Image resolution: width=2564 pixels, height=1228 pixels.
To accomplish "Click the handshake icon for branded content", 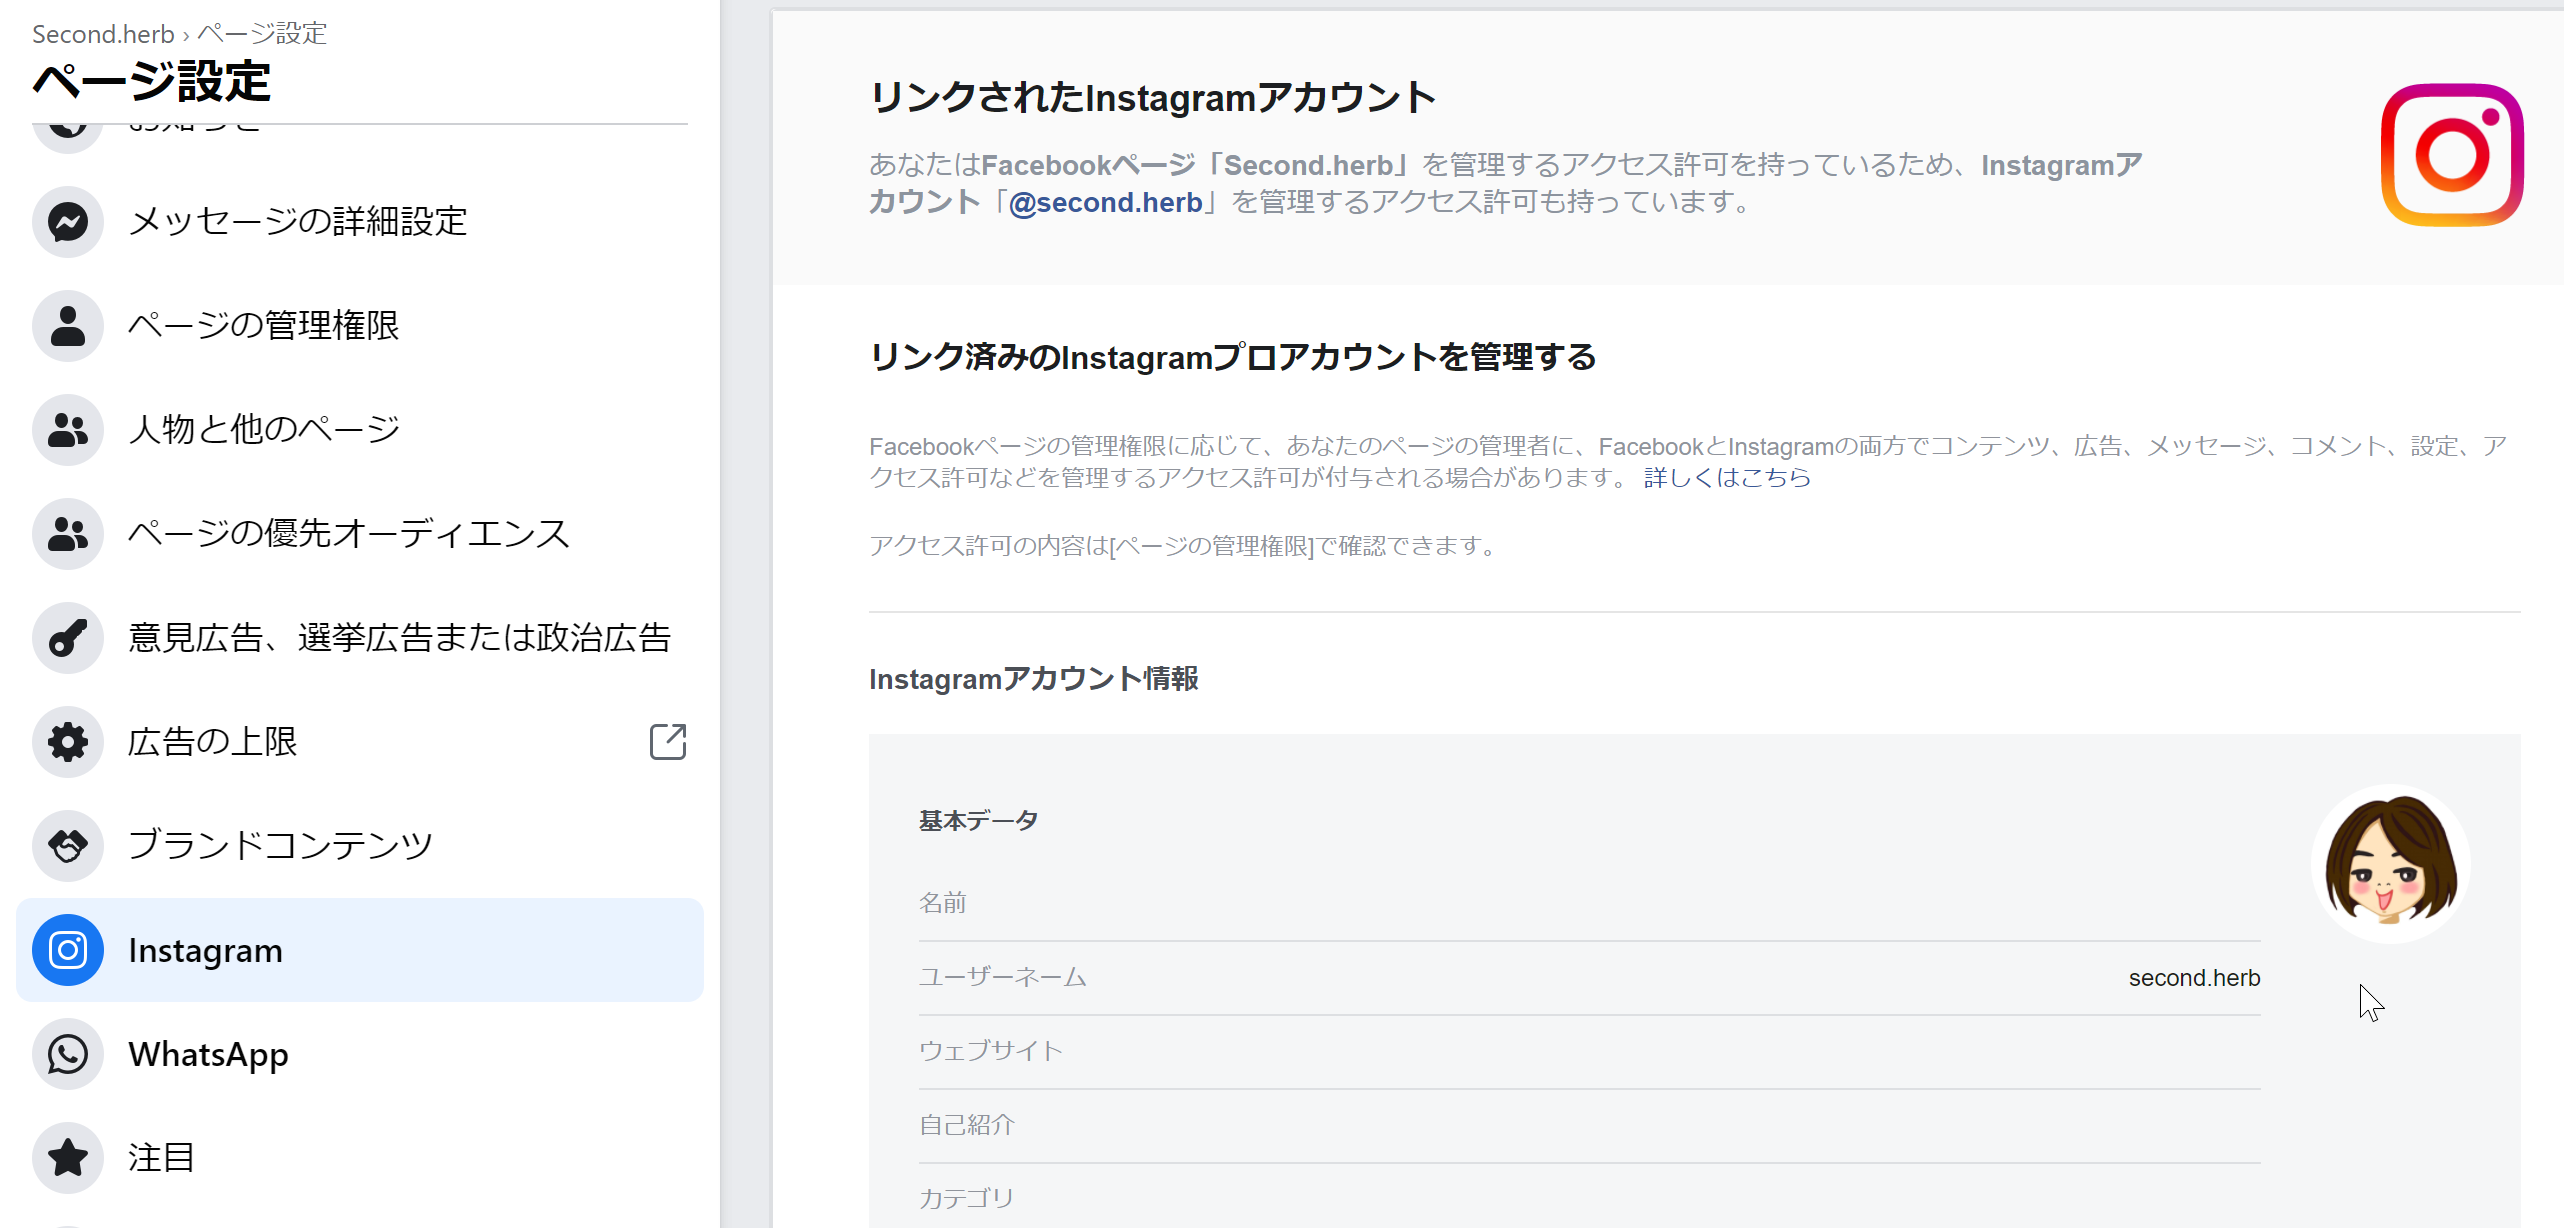I will click(x=68, y=846).
